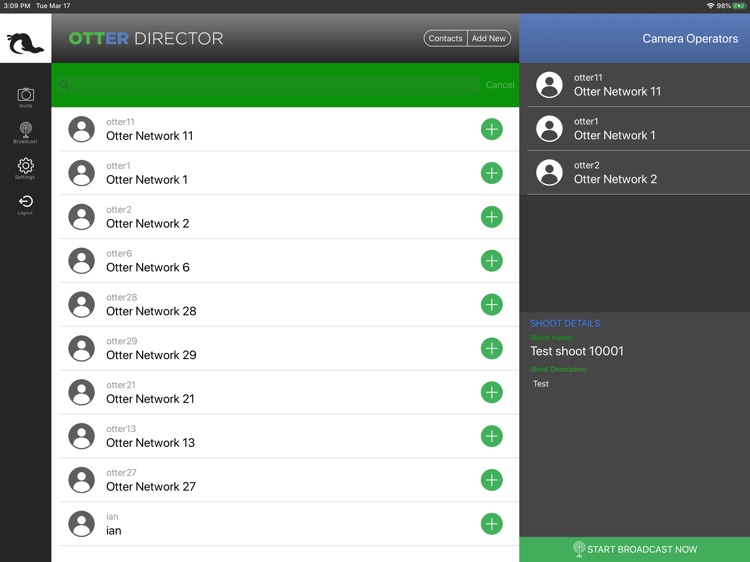Select Otter Network 2 in contacts list

(x=289, y=217)
